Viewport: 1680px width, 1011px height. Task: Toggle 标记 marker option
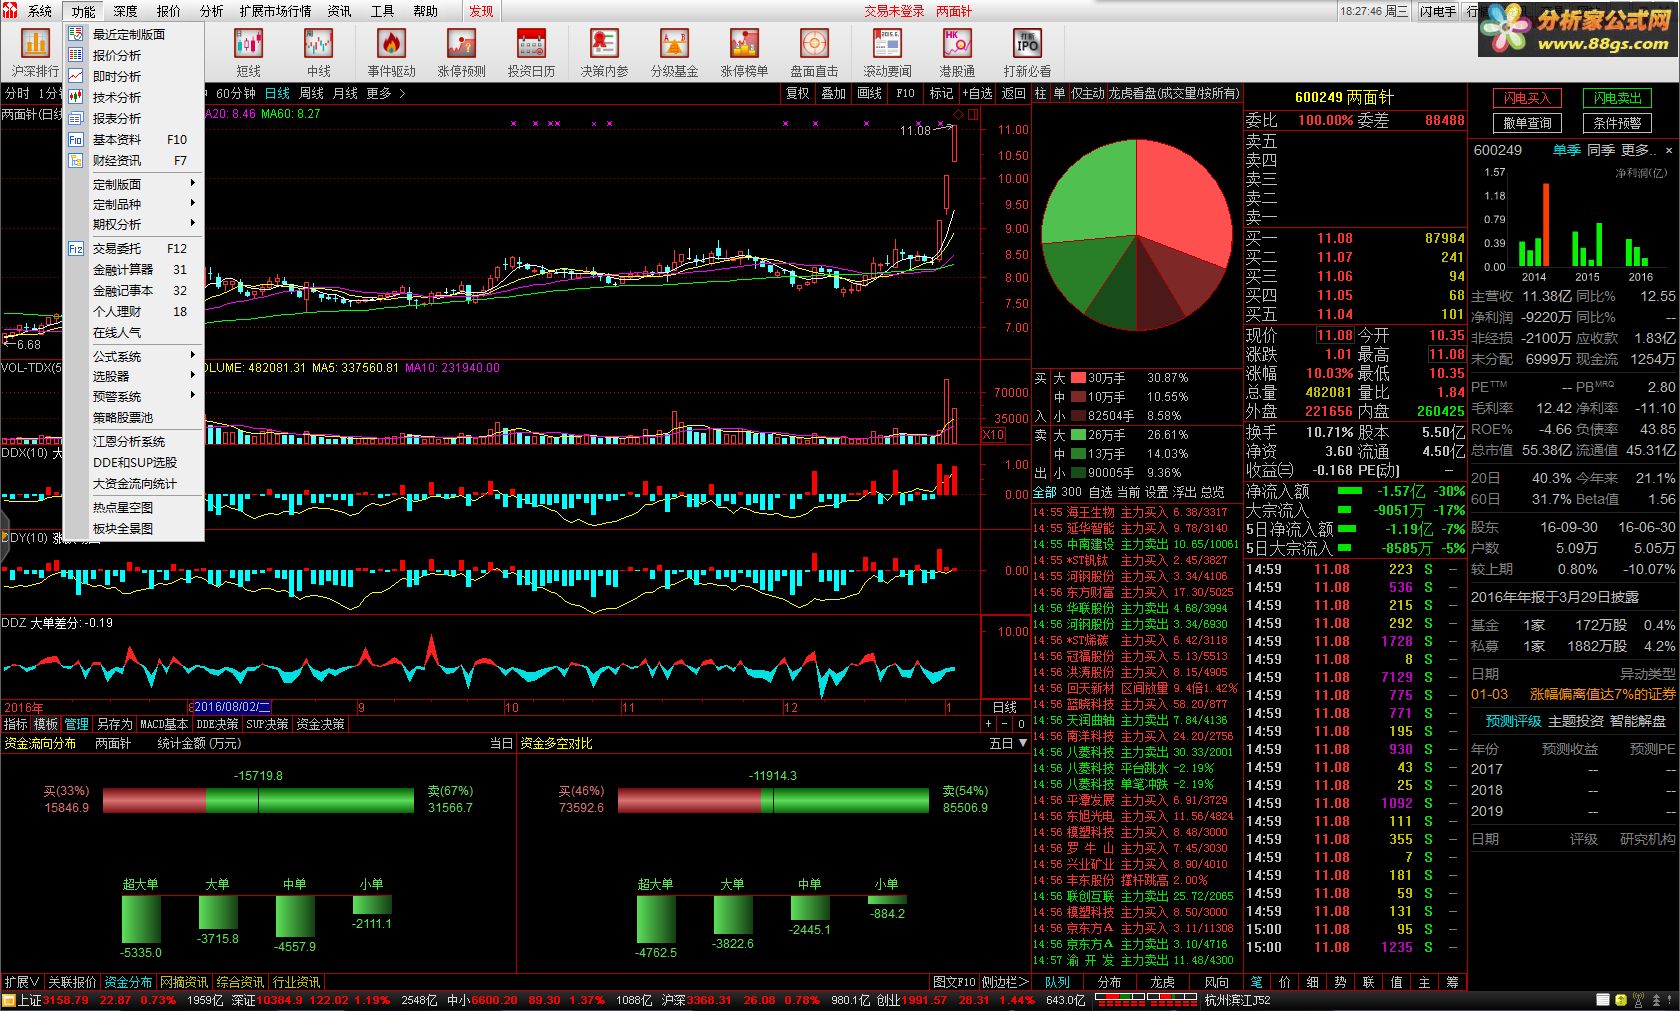pos(941,93)
